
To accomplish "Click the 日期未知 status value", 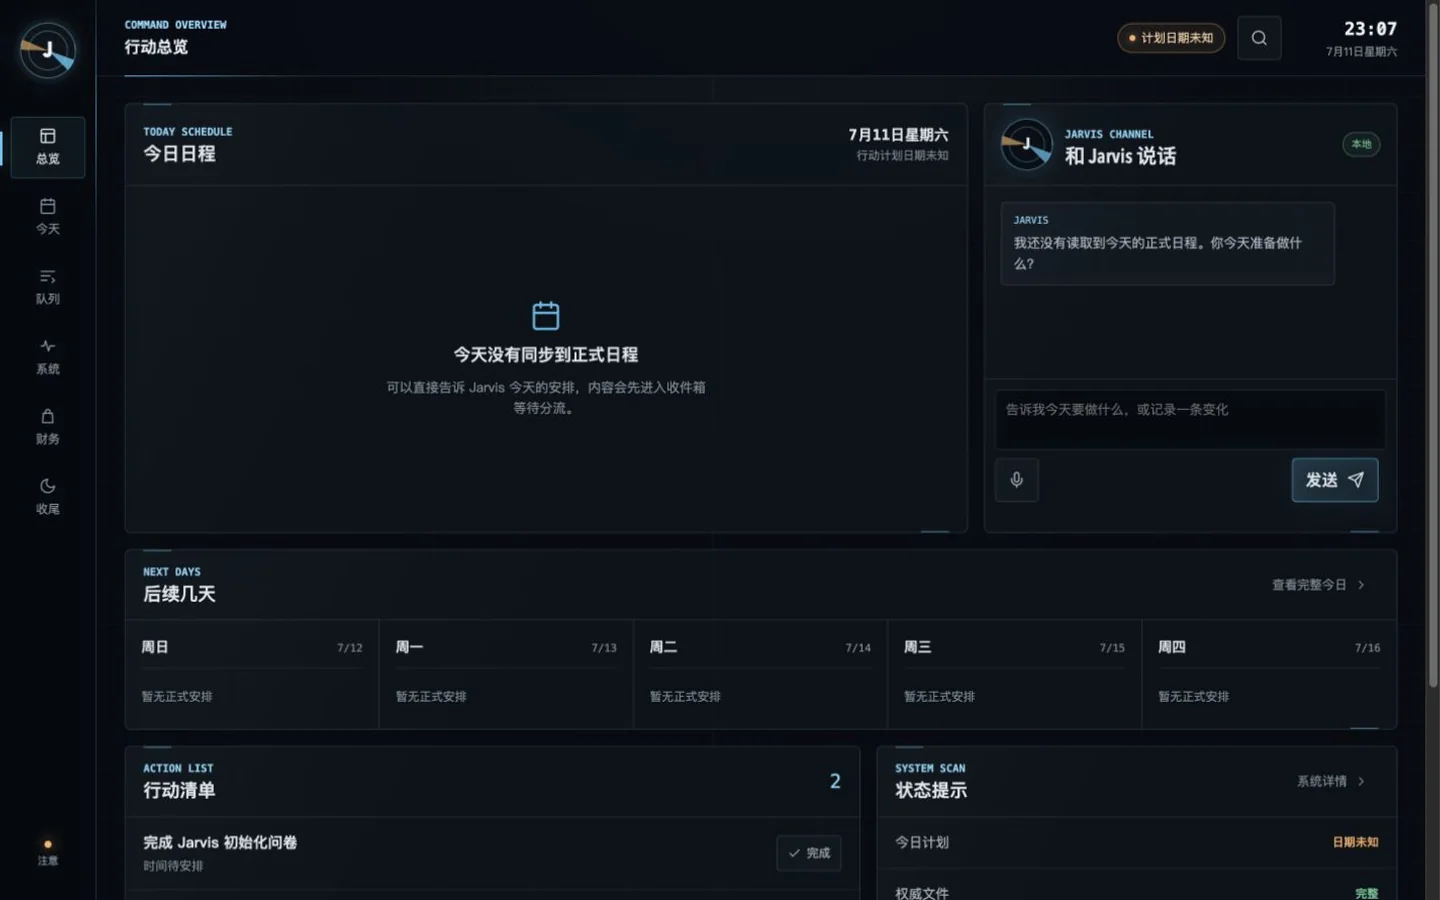I will pyautogui.click(x=1355, y=842).
